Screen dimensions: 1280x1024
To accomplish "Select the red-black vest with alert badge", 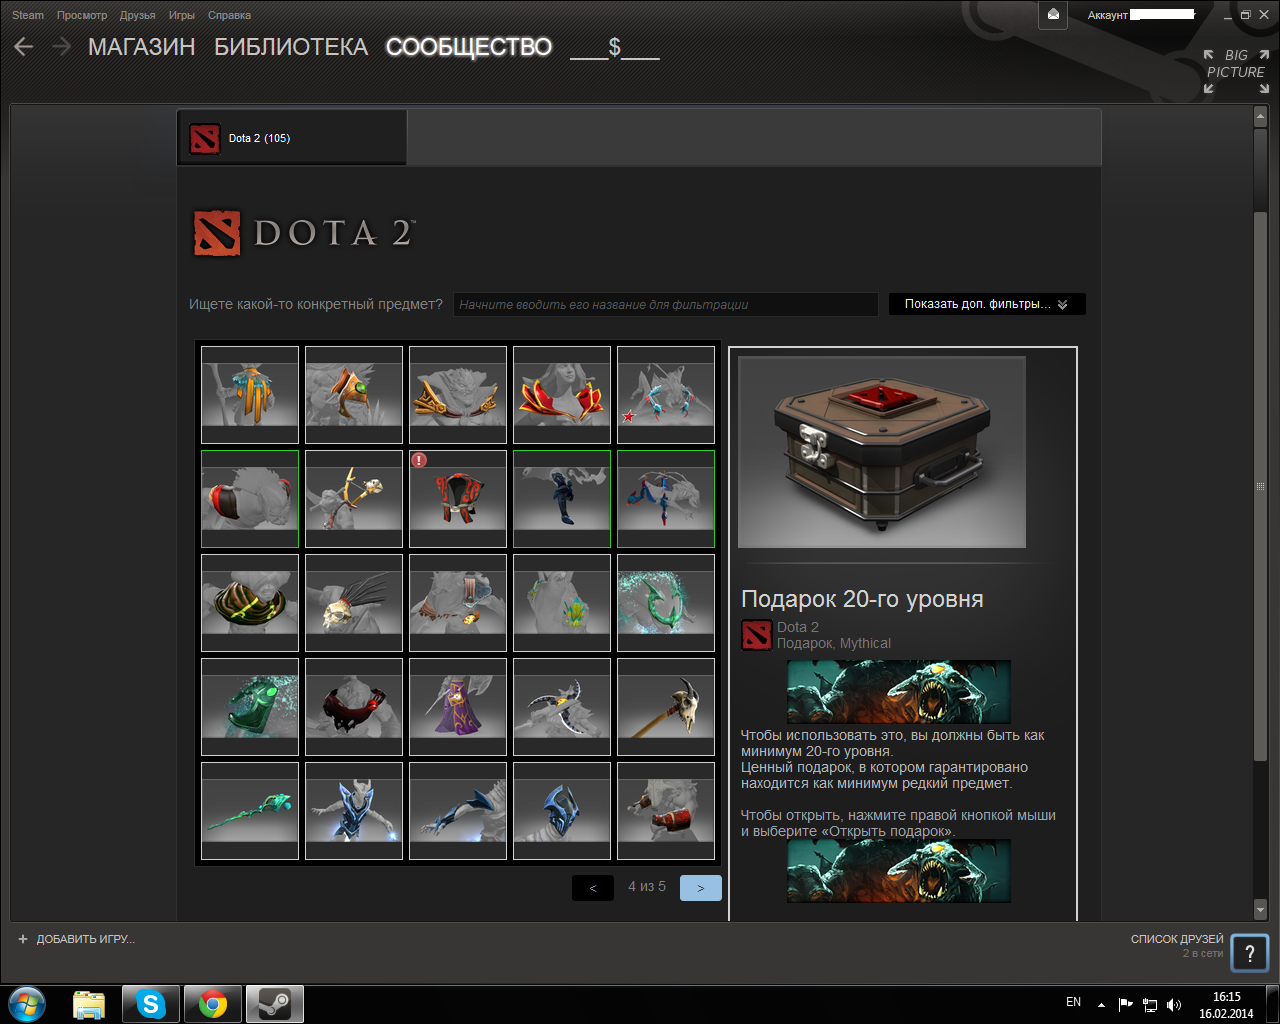I will click(x=458, y=499).
